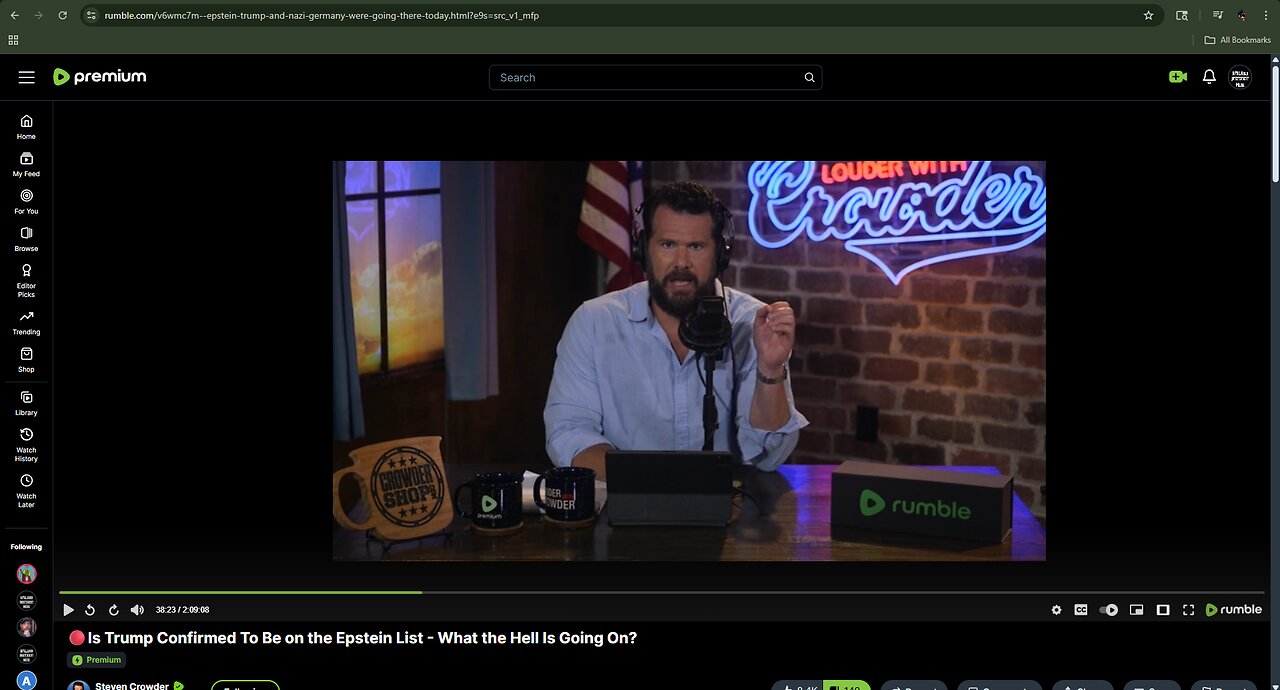Open Editor Picks in sidebar
Screen dimensions: 1280x690
[x=26, y=281]
